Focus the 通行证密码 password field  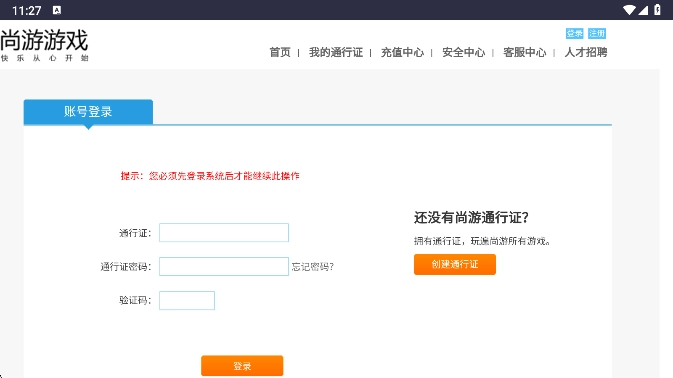point(224,266)
